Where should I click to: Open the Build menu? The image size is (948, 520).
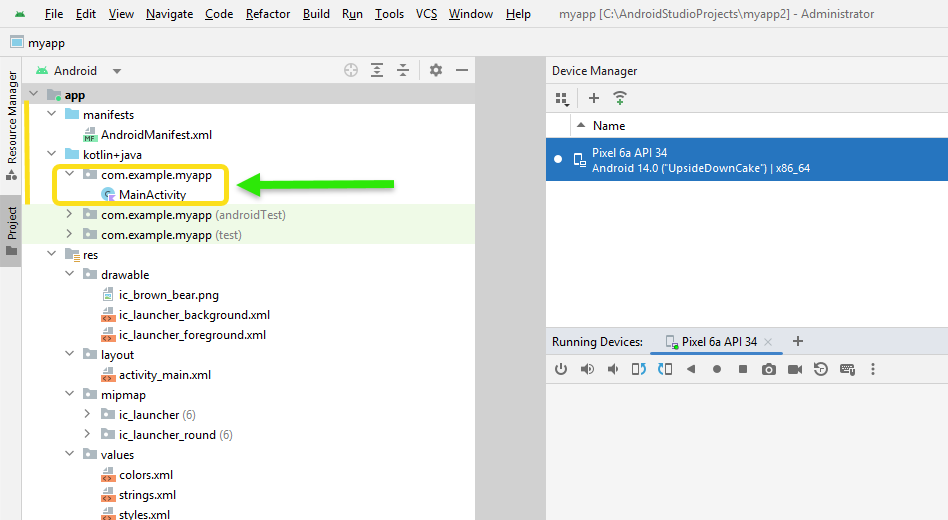click(x=316, y=14)
